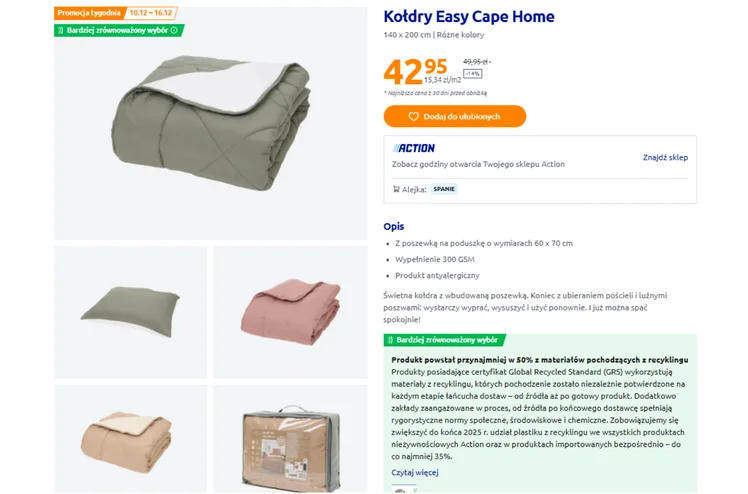Click the 'Opis' description heading
Viewport: 748px width, 494px height.
393,226
